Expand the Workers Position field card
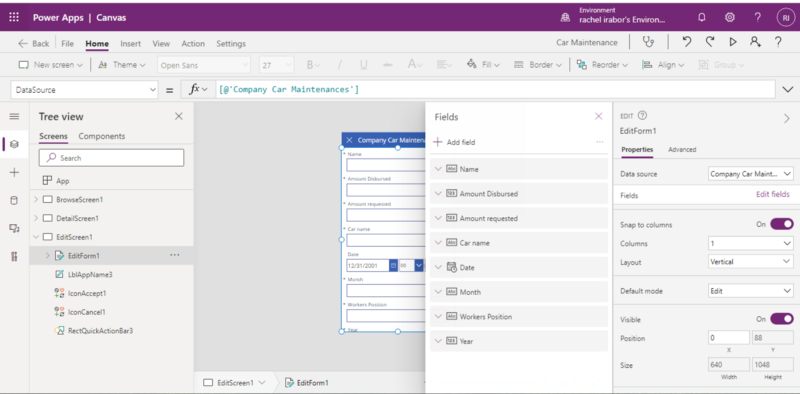 pyautogui.click(x=438, y=316)
